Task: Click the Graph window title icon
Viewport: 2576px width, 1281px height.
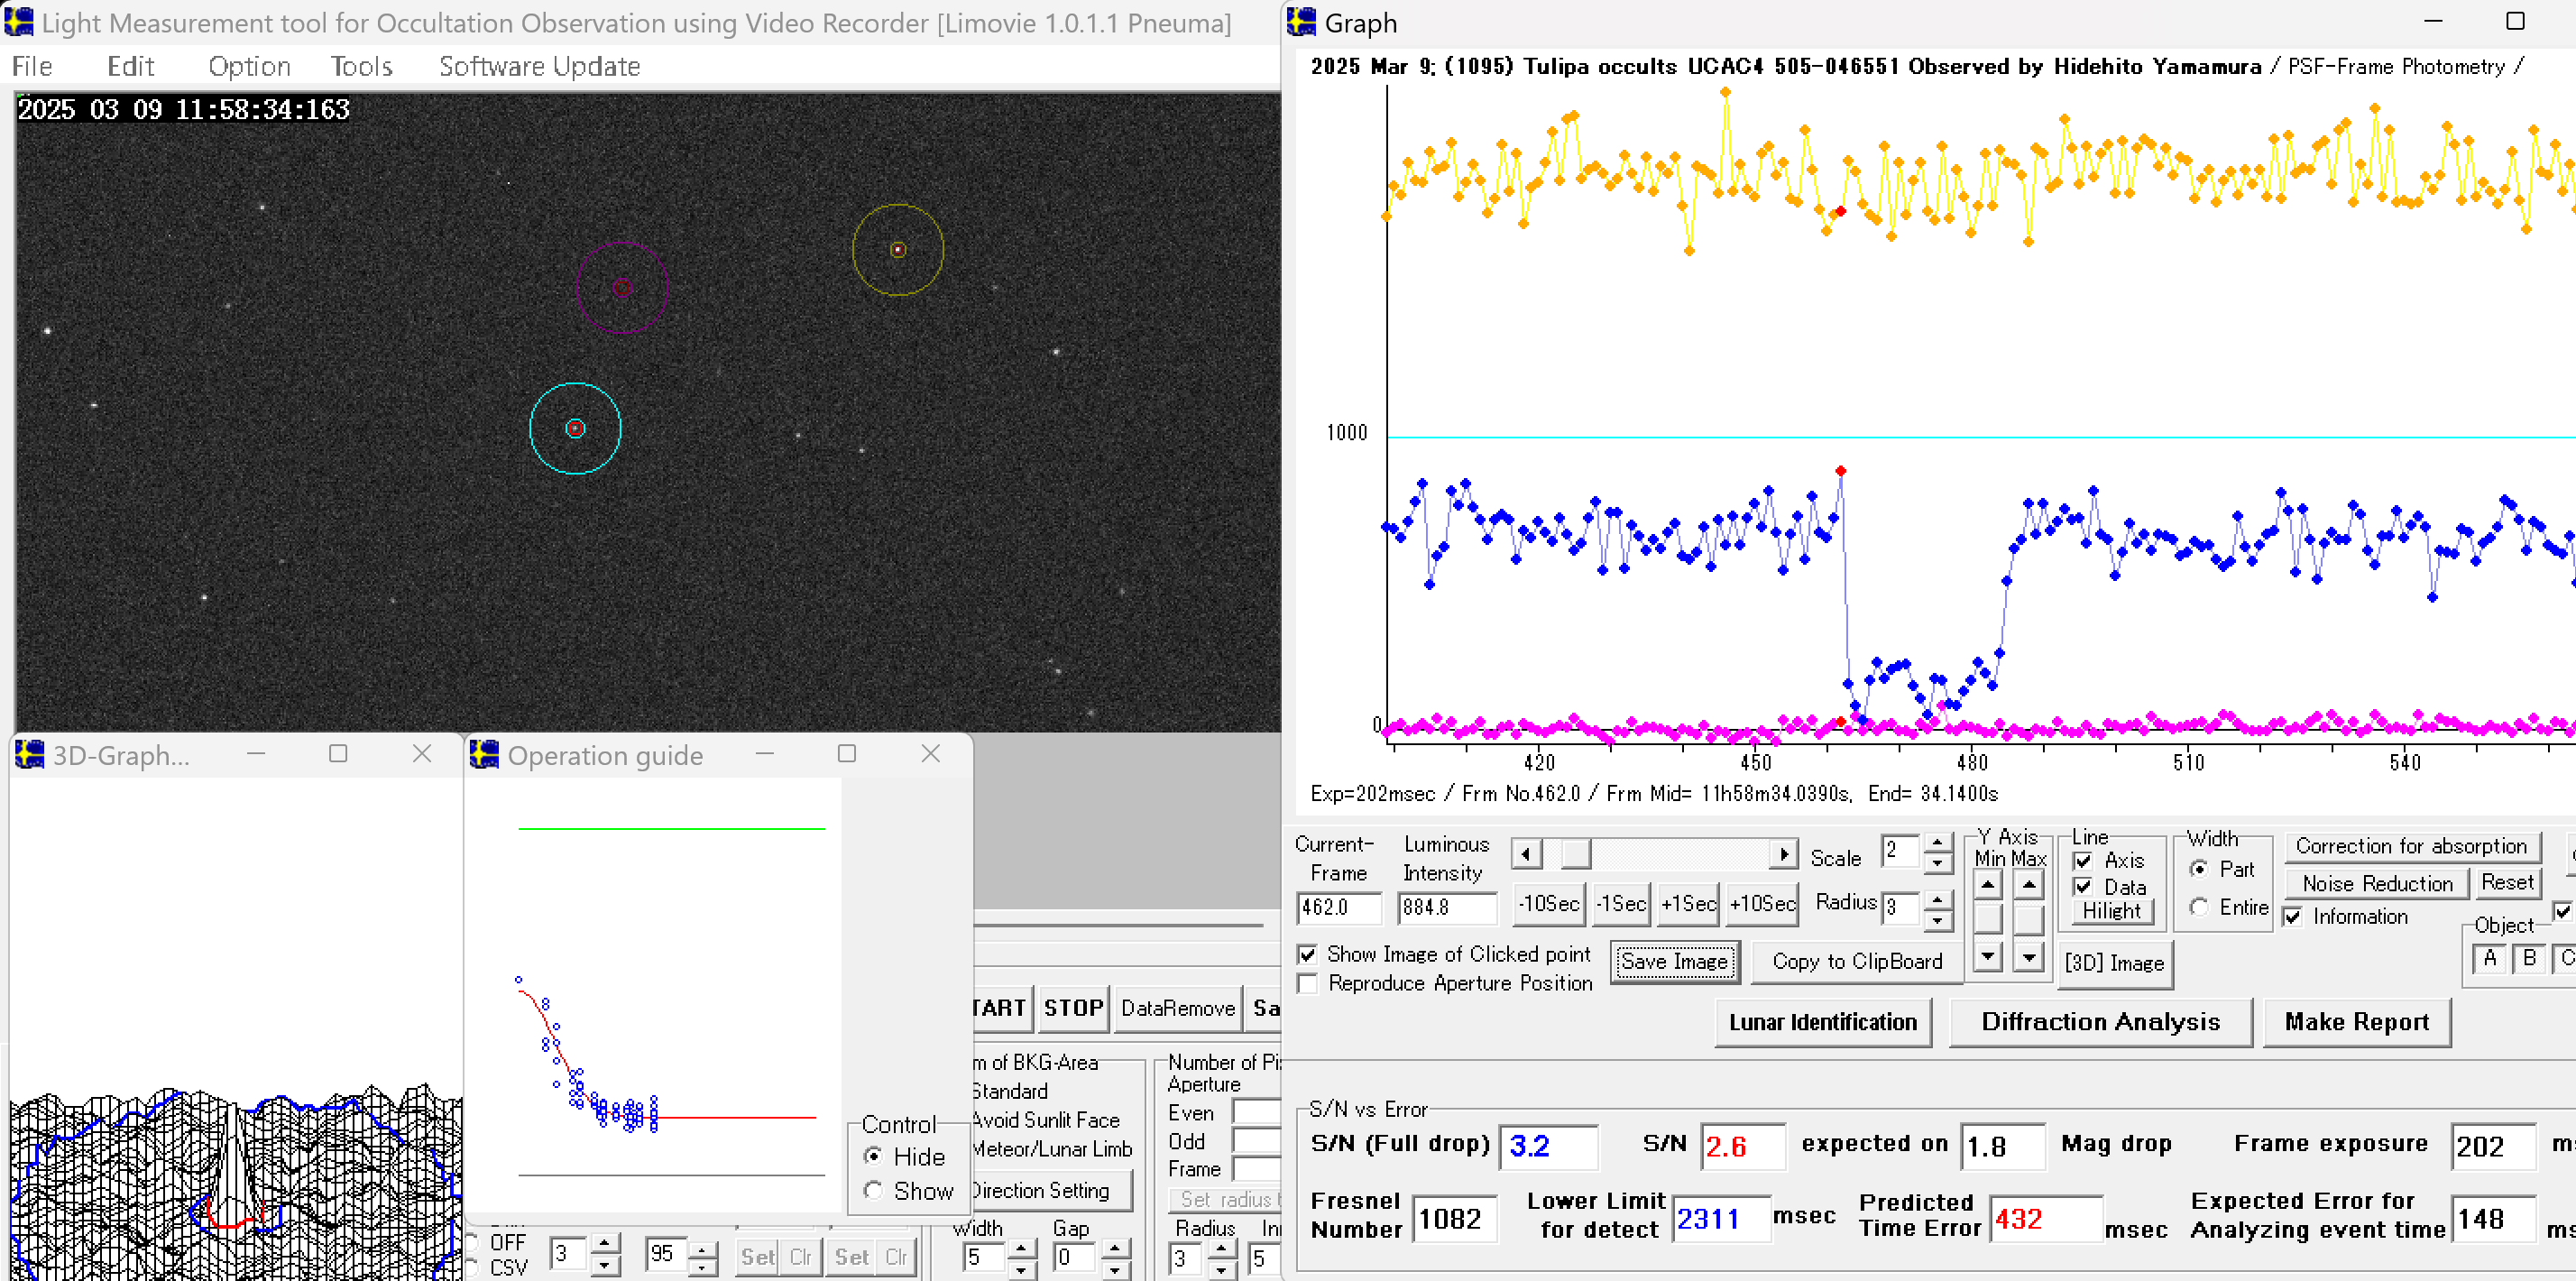Action: click(1301, 22)
